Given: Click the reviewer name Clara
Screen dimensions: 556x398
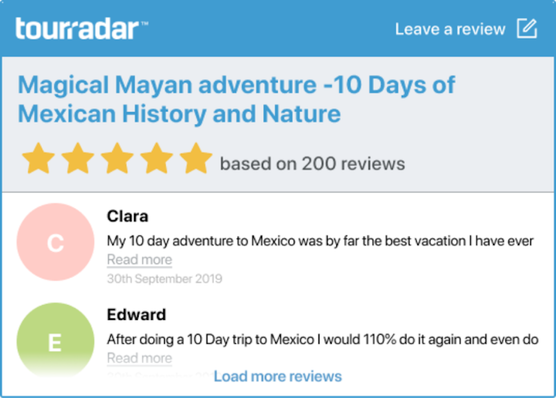Looking at the screenshot, I should tap(127, 216).
